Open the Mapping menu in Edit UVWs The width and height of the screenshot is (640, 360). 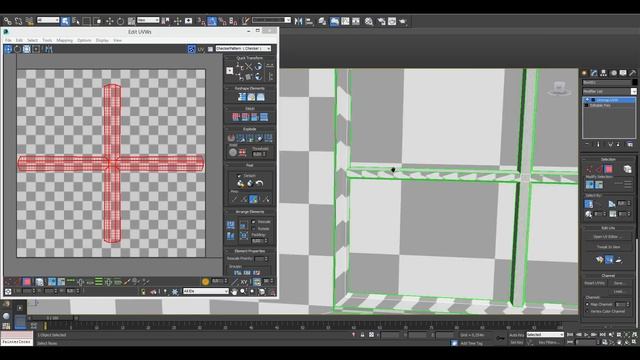click(64, 40)
